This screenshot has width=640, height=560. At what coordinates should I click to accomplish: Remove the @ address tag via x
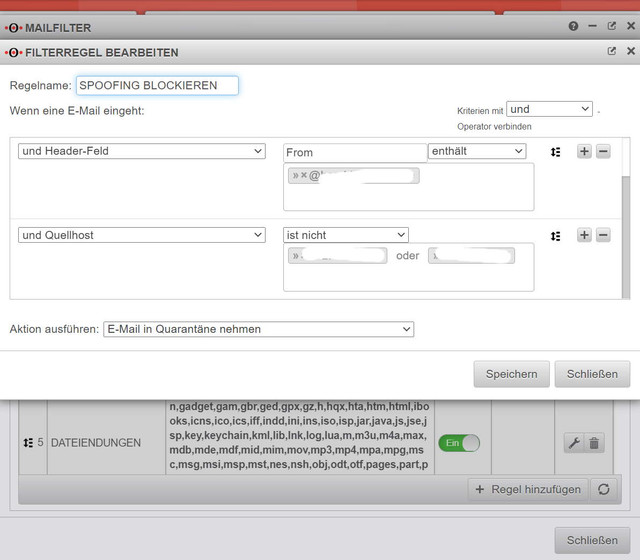[304, 176]
